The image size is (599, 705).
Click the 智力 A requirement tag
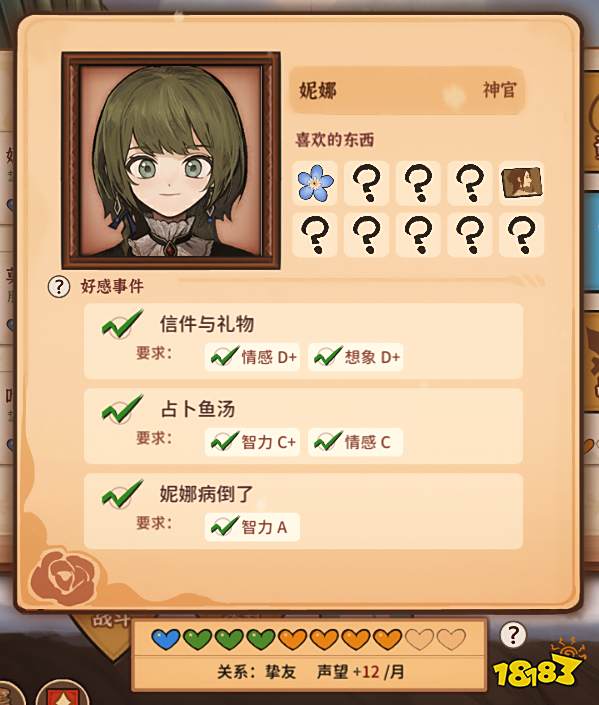[x=252, y=527]
